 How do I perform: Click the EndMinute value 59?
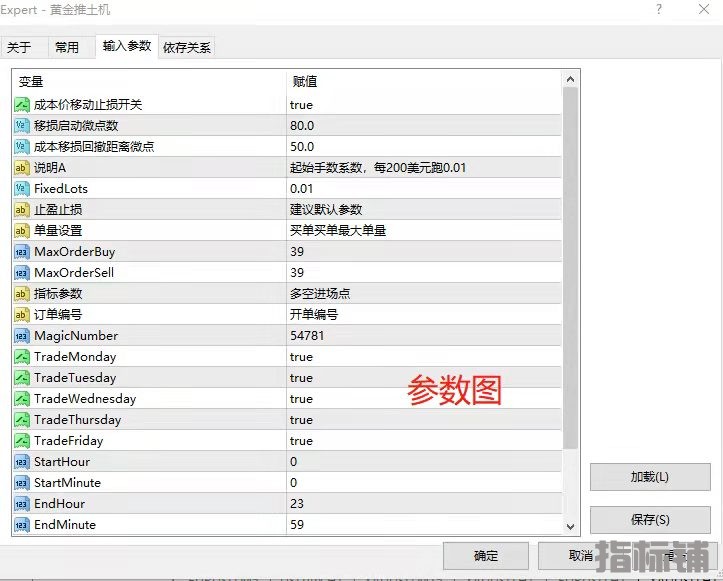[x=297, y=525]
